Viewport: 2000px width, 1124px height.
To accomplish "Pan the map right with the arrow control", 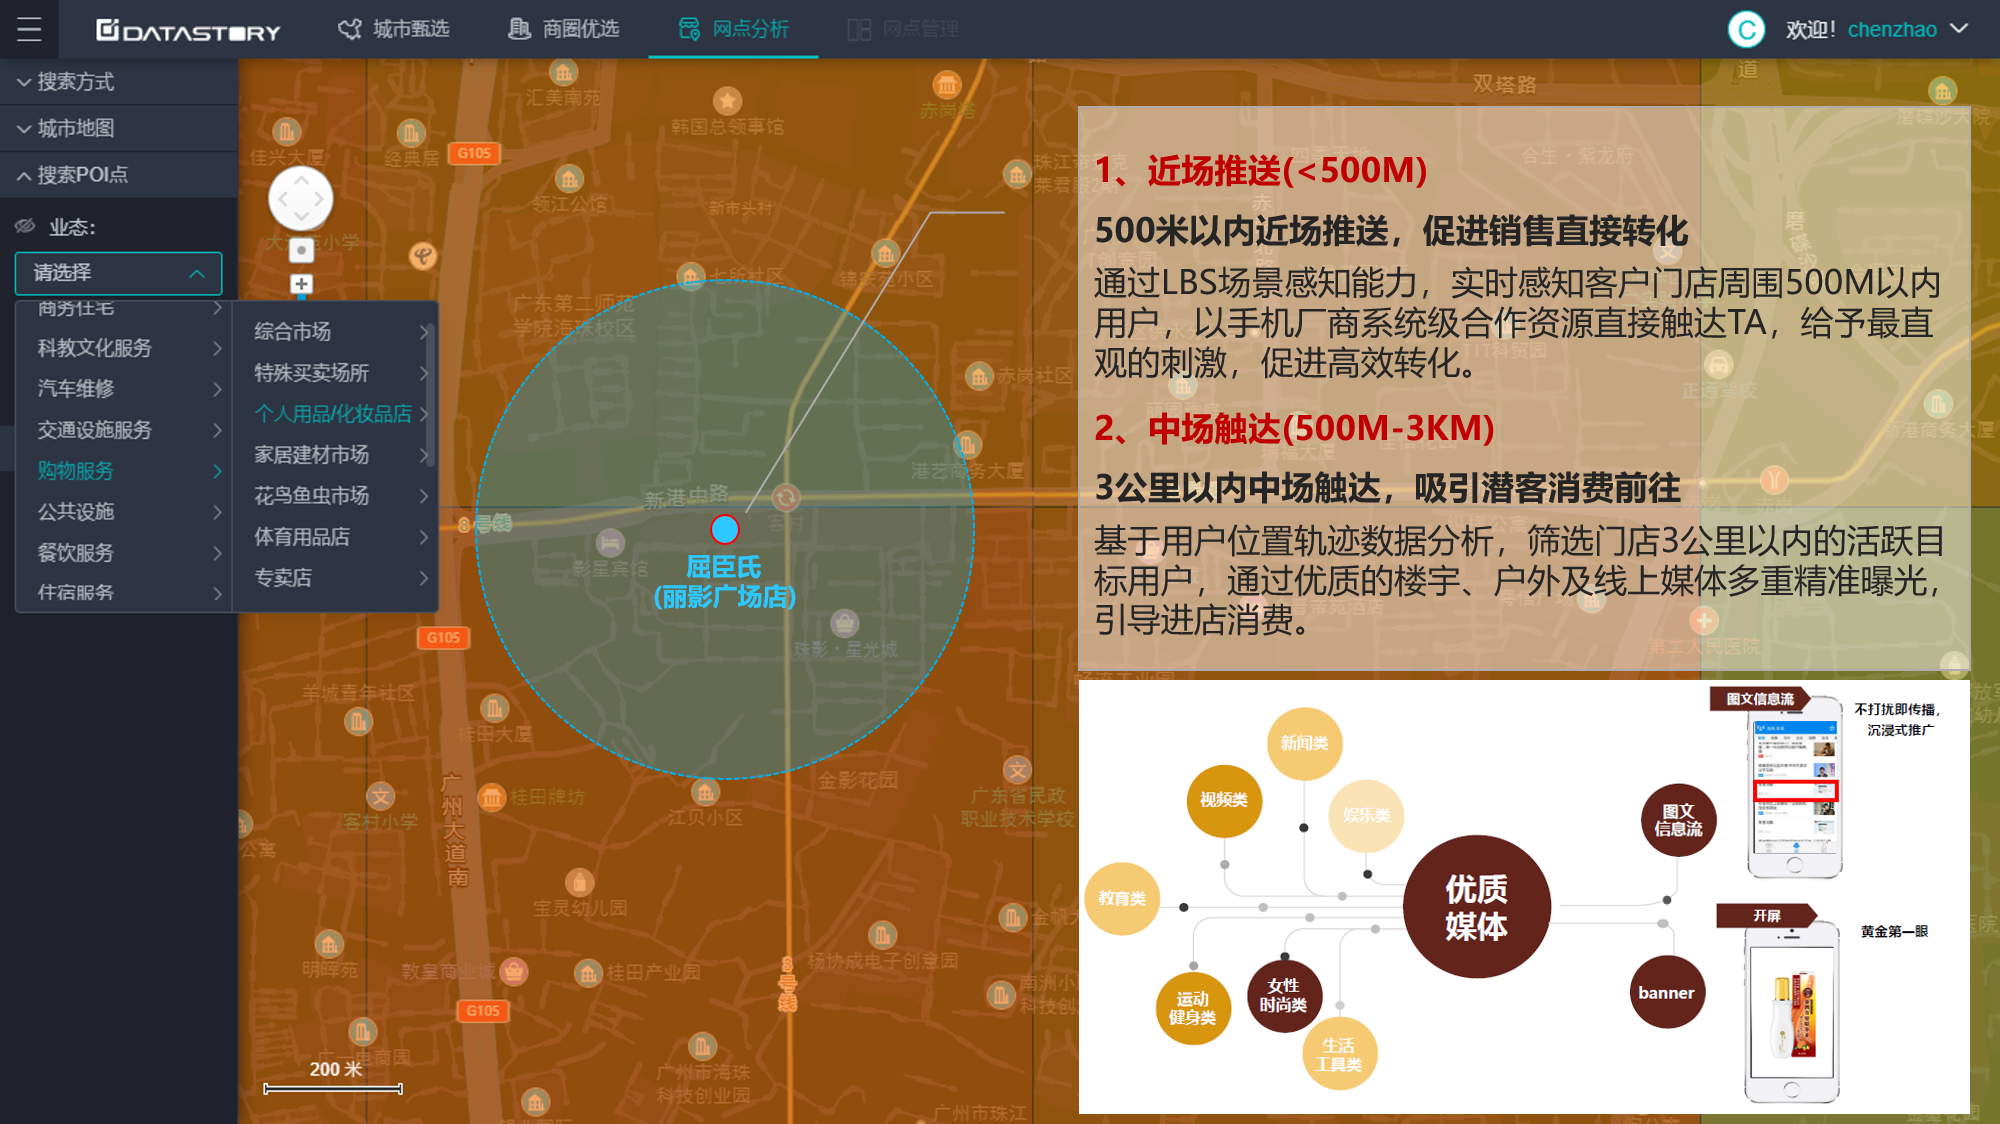I will pos(319,199).
